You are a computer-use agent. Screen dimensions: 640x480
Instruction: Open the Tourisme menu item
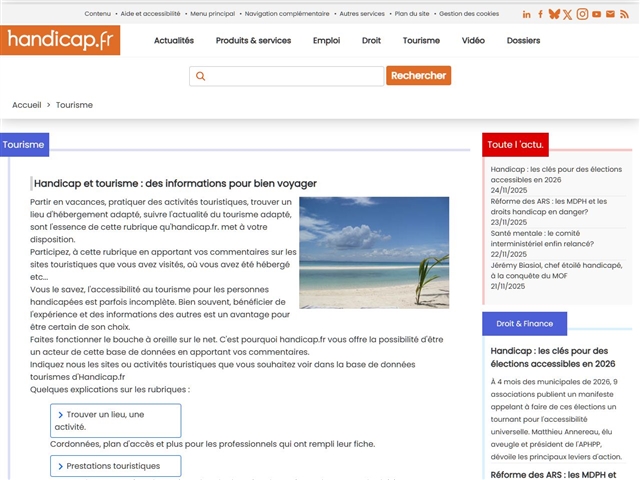point(421,40)
